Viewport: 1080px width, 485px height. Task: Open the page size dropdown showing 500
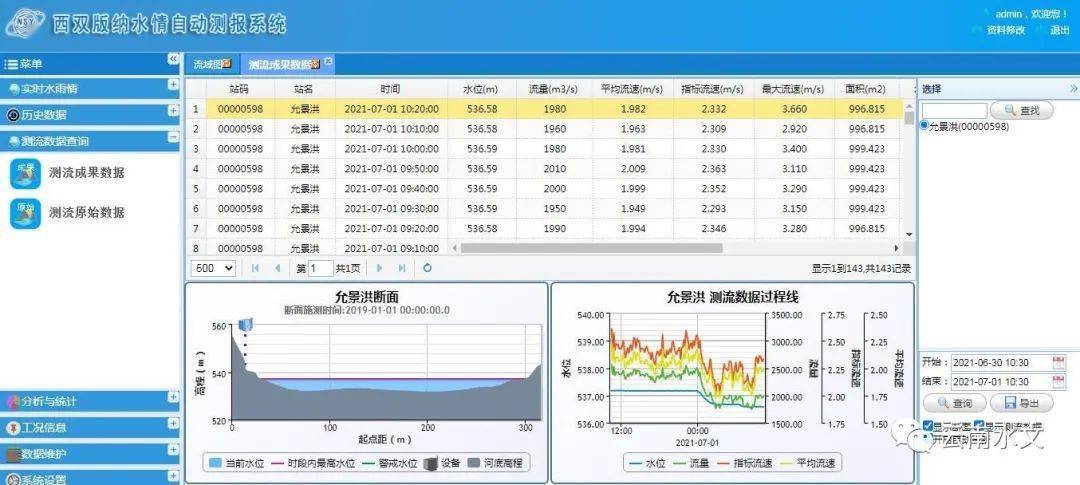214,268
